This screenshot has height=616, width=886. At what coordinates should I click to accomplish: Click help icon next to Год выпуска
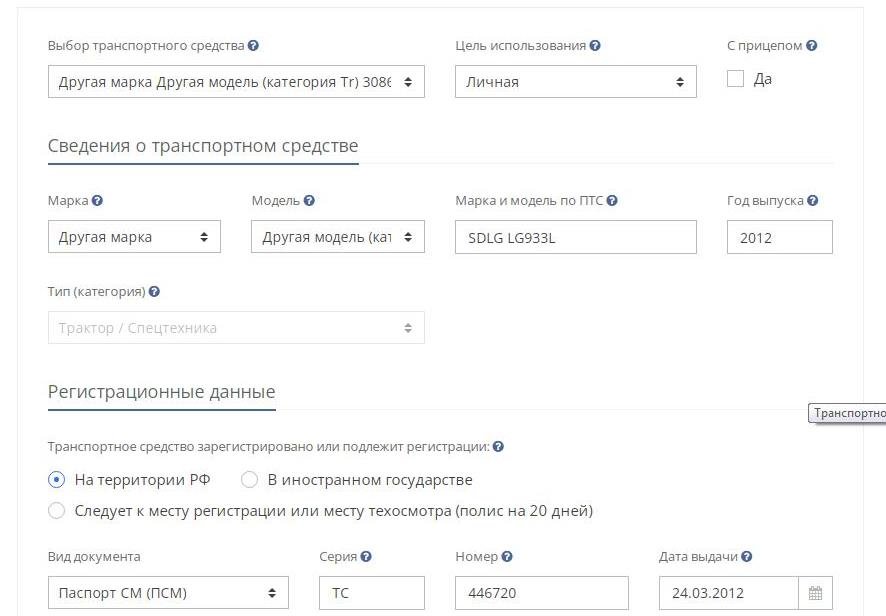(x=813, y=201)
